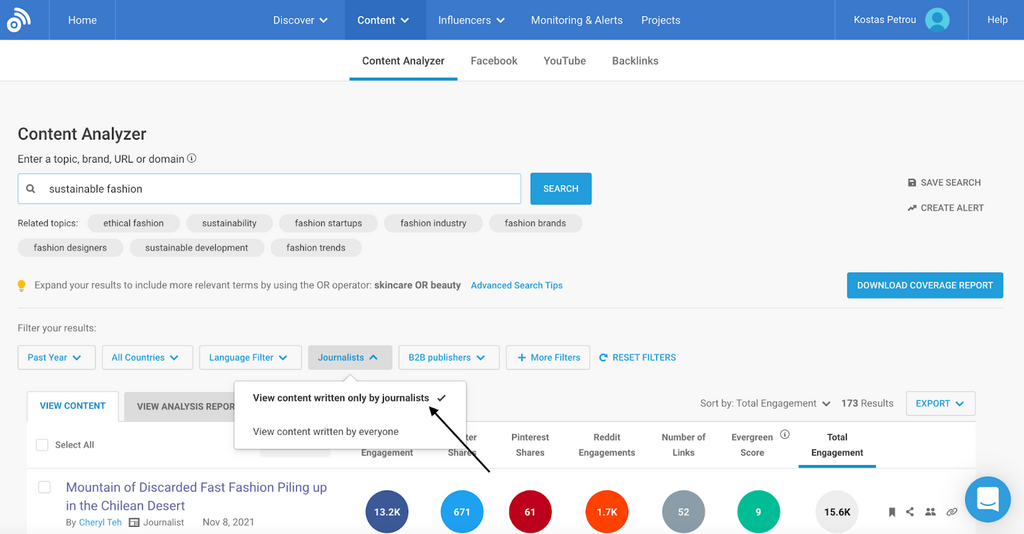Bookmark the Chilean Desert article
This screenshot has width=1024, height=534.
click(x=891, y=512)
